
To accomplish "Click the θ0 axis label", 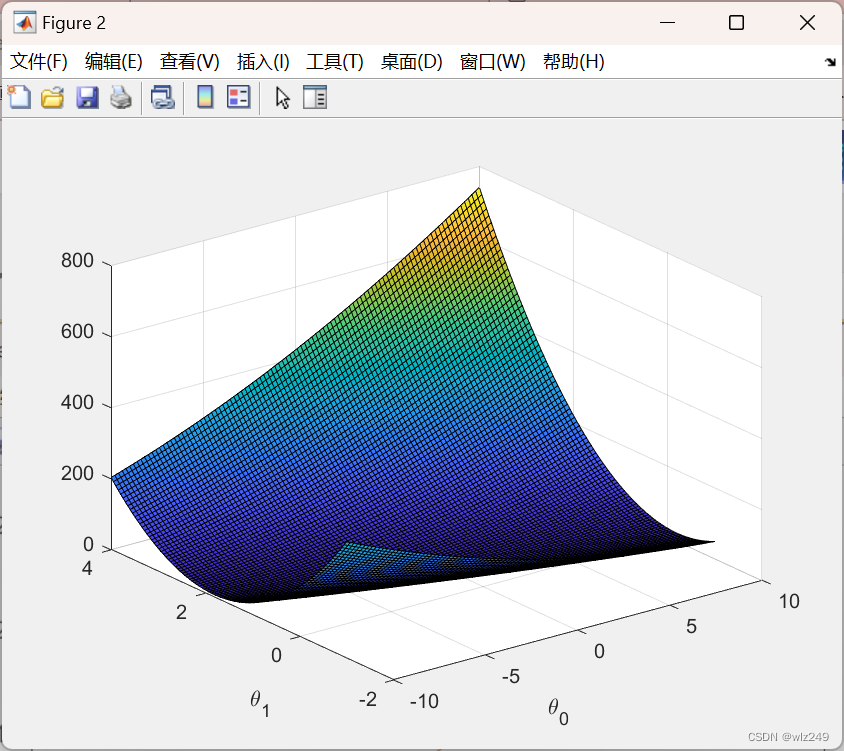I will [x=558, y=712].
